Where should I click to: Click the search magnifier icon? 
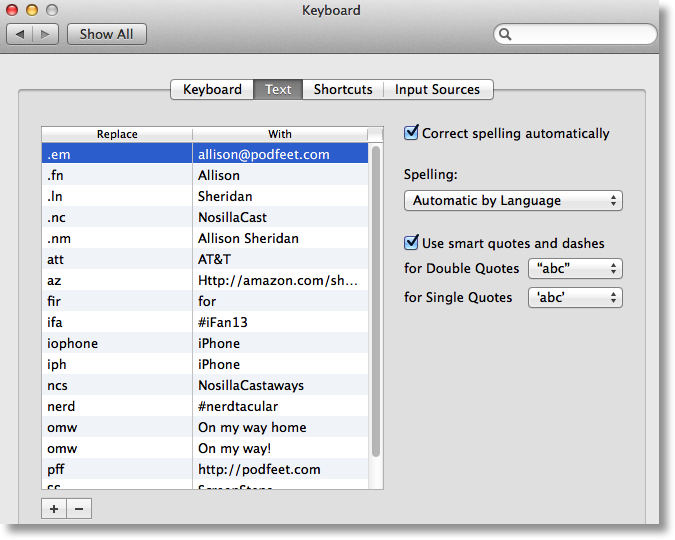506,34
